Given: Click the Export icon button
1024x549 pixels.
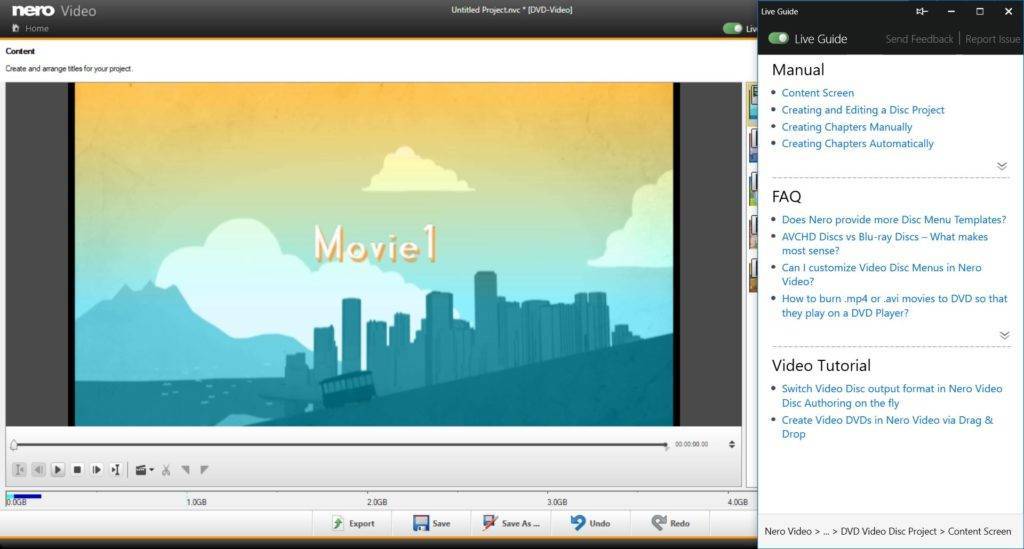Looking at the screenshot, I should pos(353,523).
